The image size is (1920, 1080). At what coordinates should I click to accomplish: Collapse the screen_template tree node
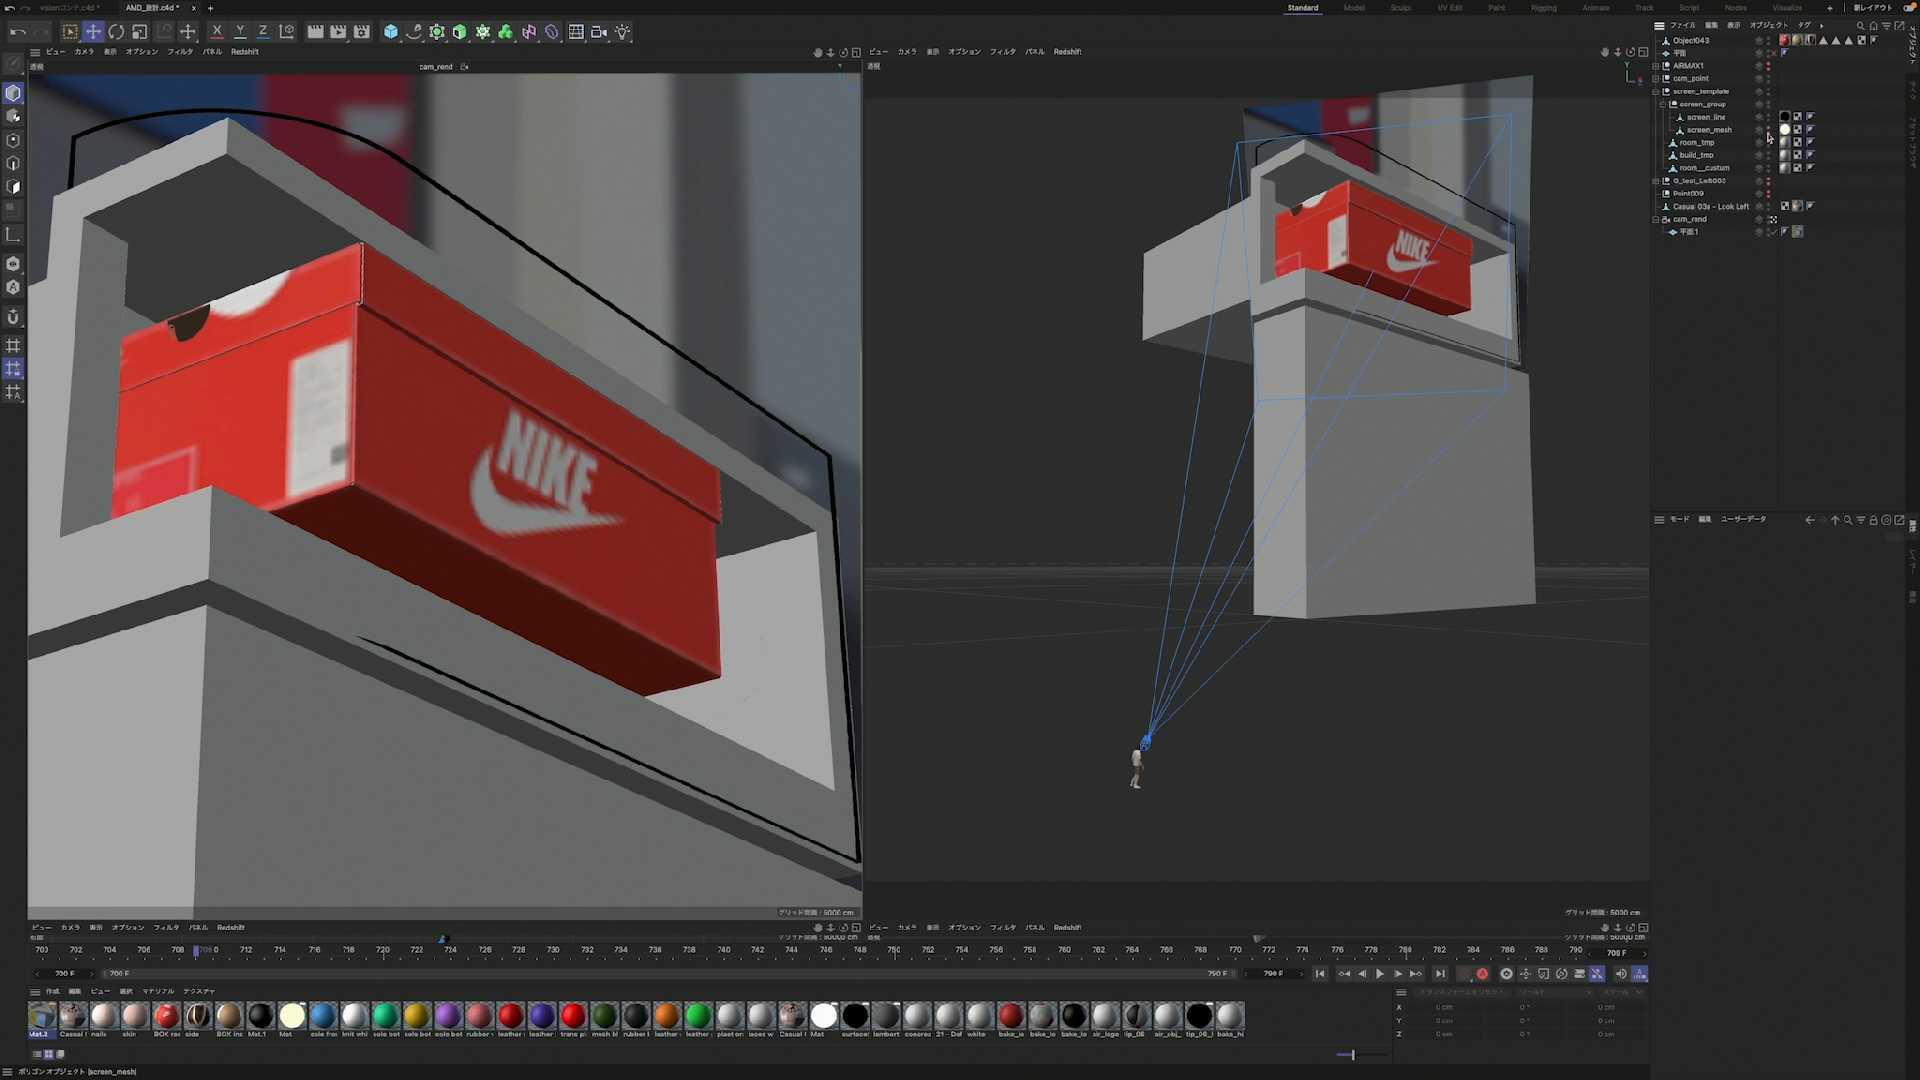tap(1656, 92)
